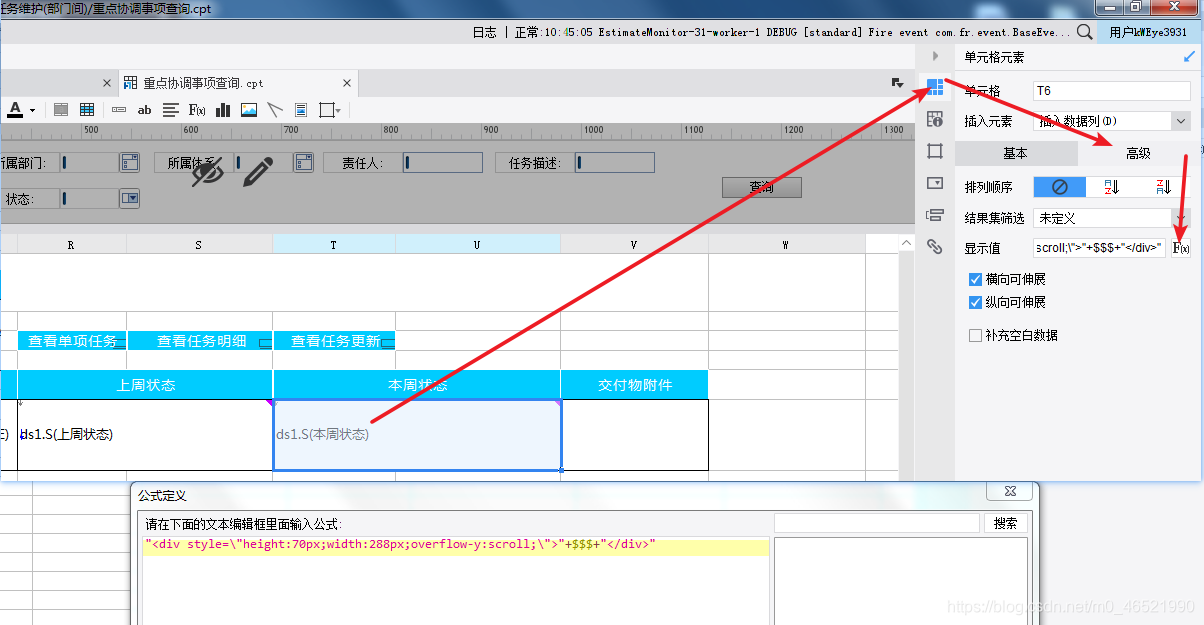Insert formula F(x) toolbar icon
The width and height of the screenshot is (1204, 625).
tap(197, 110)
